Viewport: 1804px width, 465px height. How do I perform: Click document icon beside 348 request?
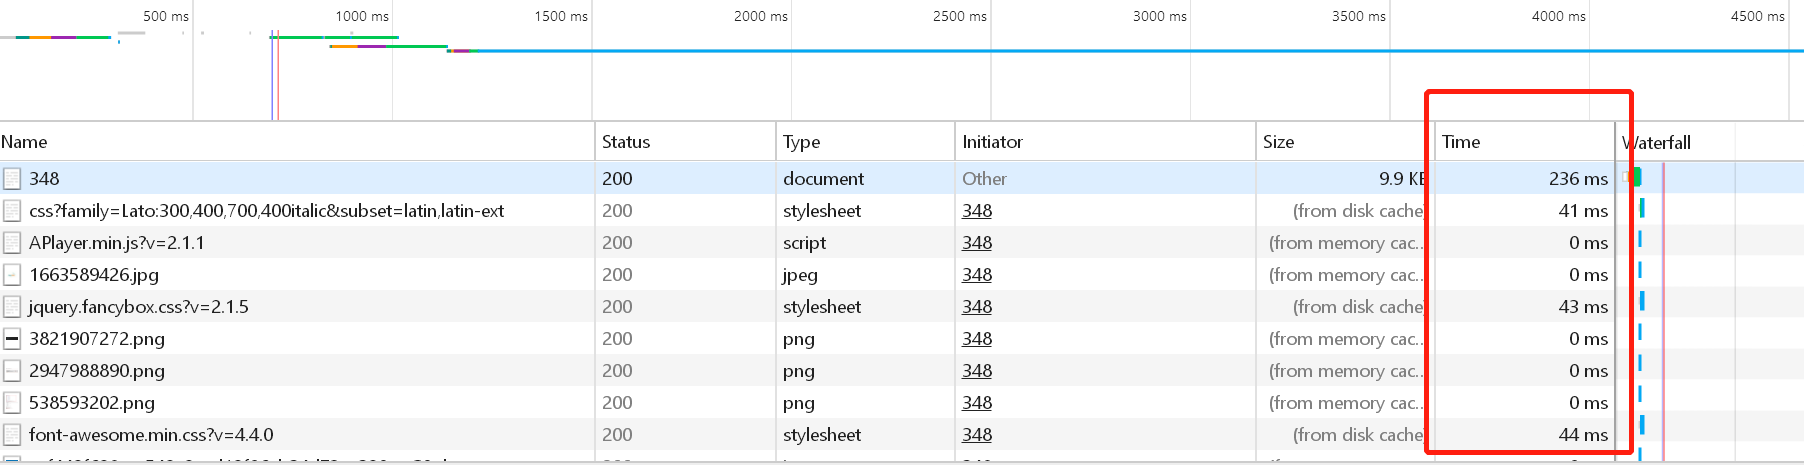[x=12, y=178]
